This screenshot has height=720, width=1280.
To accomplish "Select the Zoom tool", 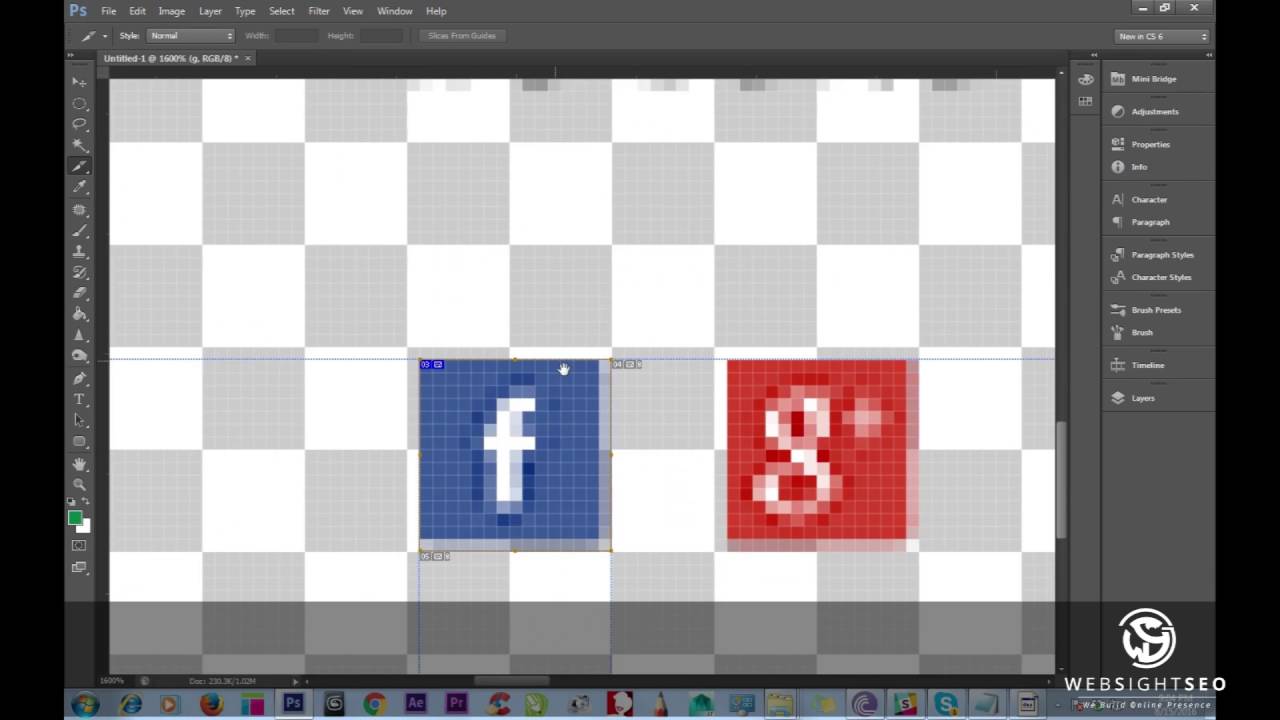I will (79, 484).
